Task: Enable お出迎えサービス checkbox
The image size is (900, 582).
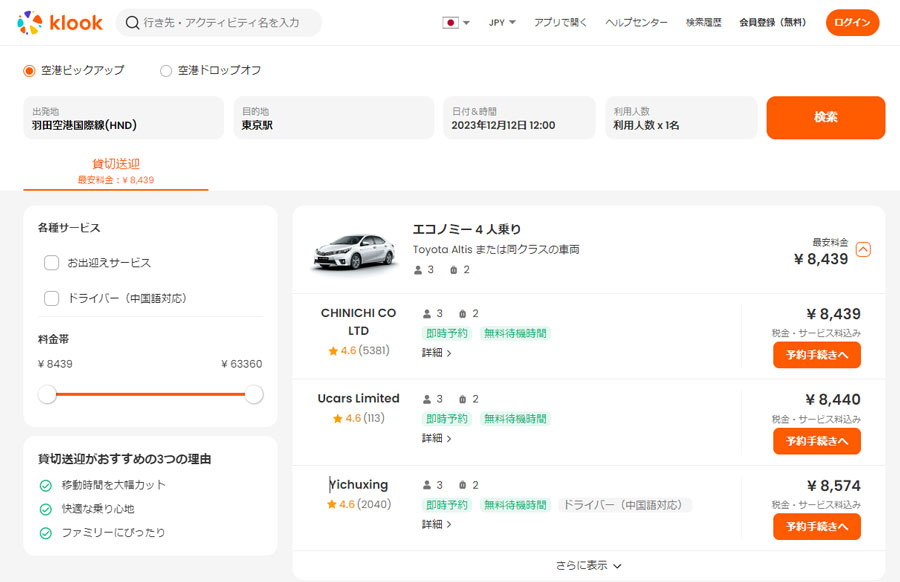Action: coord(52,263)
